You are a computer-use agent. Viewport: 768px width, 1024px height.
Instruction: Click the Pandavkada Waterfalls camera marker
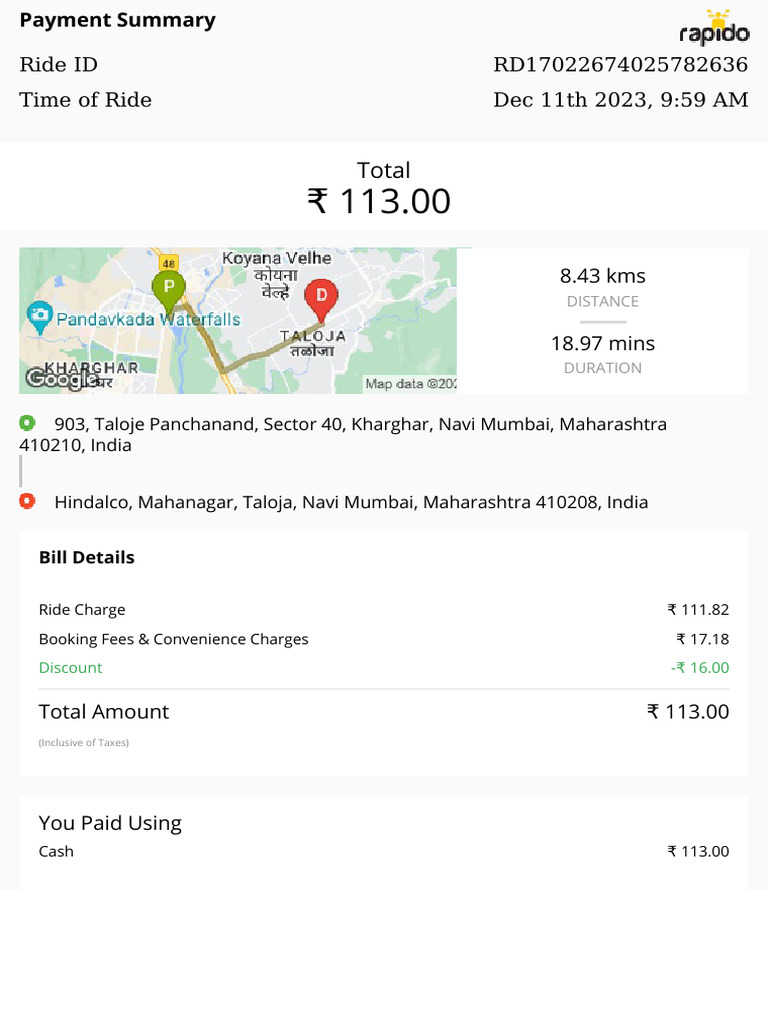40,319
